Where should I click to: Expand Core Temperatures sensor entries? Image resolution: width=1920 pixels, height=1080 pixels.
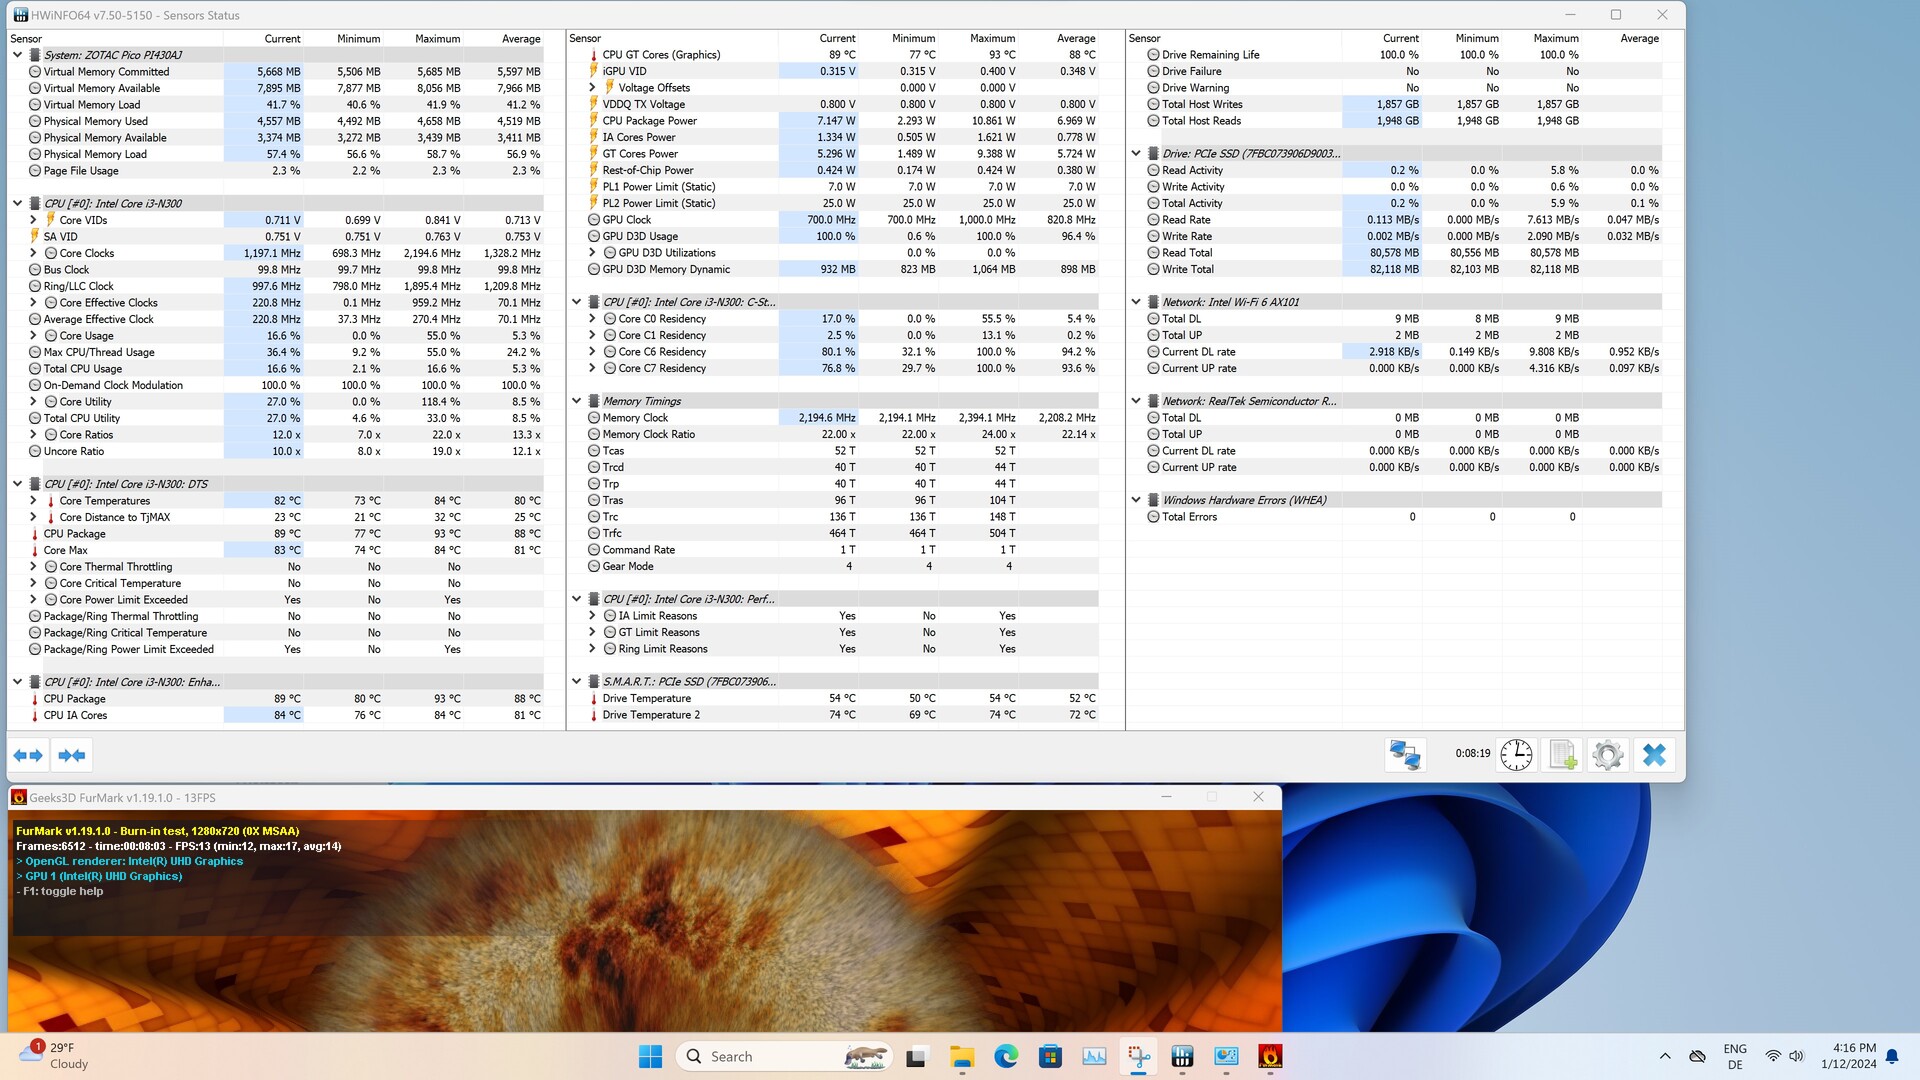point(33,501)
